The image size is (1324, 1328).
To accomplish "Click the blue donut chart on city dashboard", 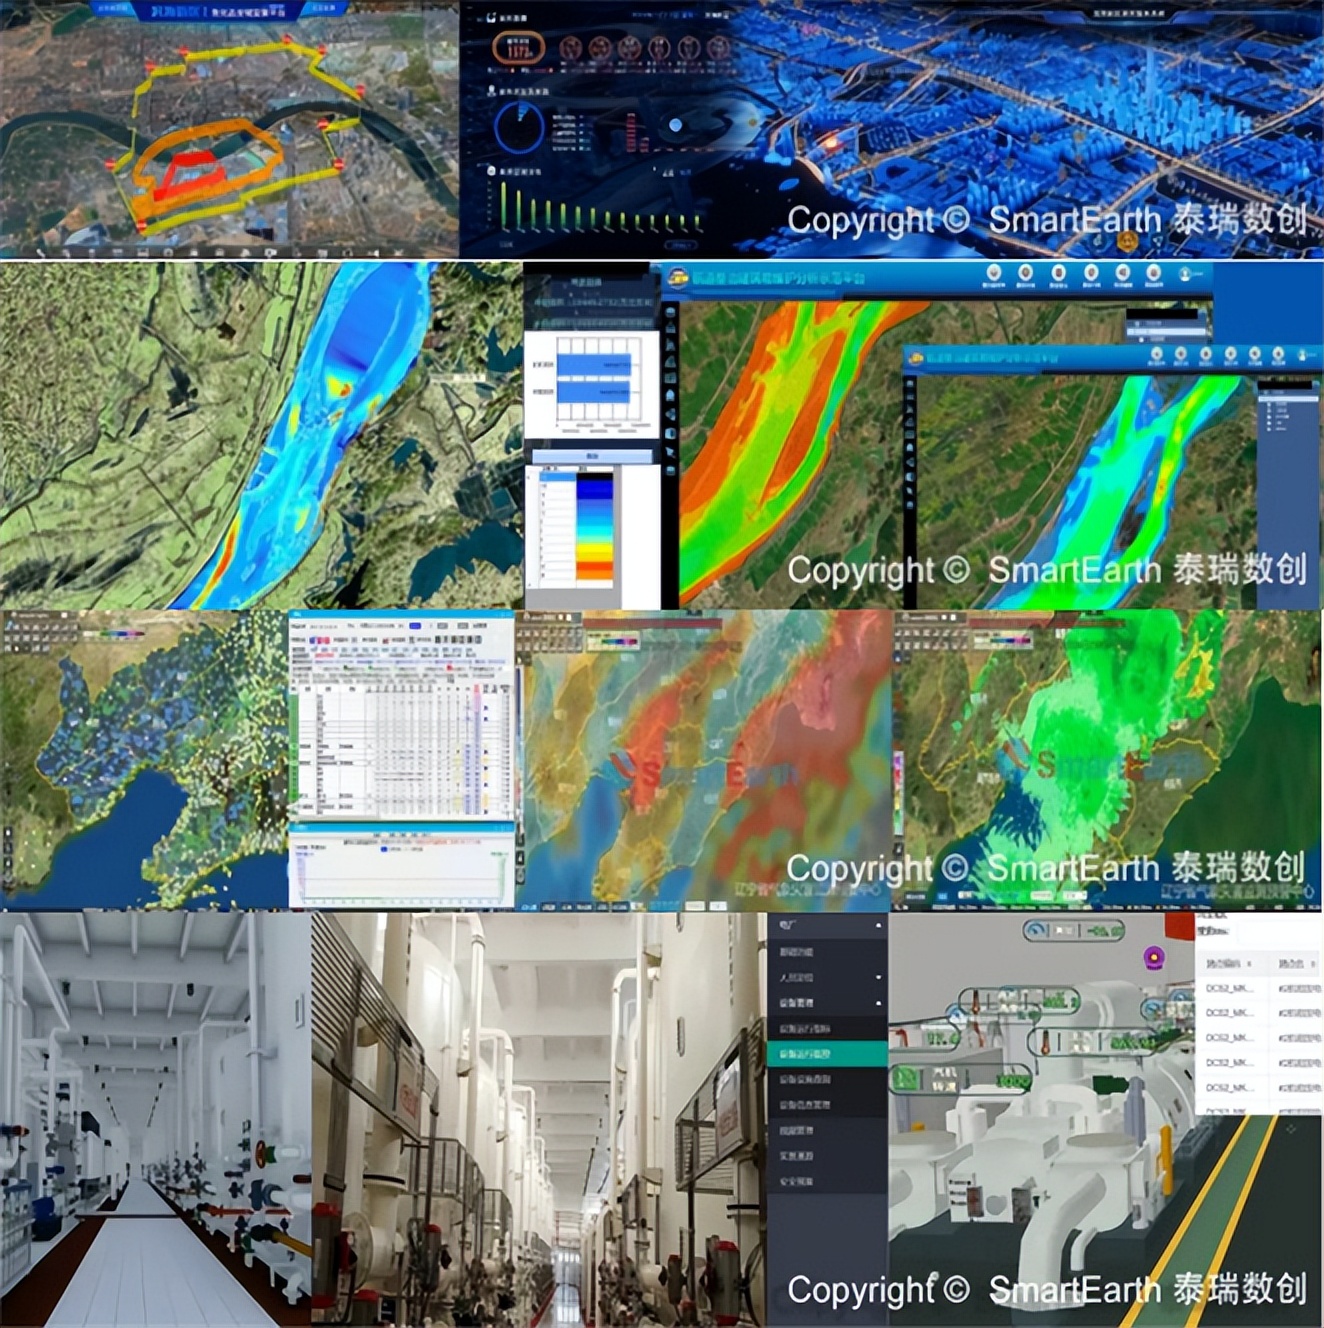I will click(x=519, y=127).
